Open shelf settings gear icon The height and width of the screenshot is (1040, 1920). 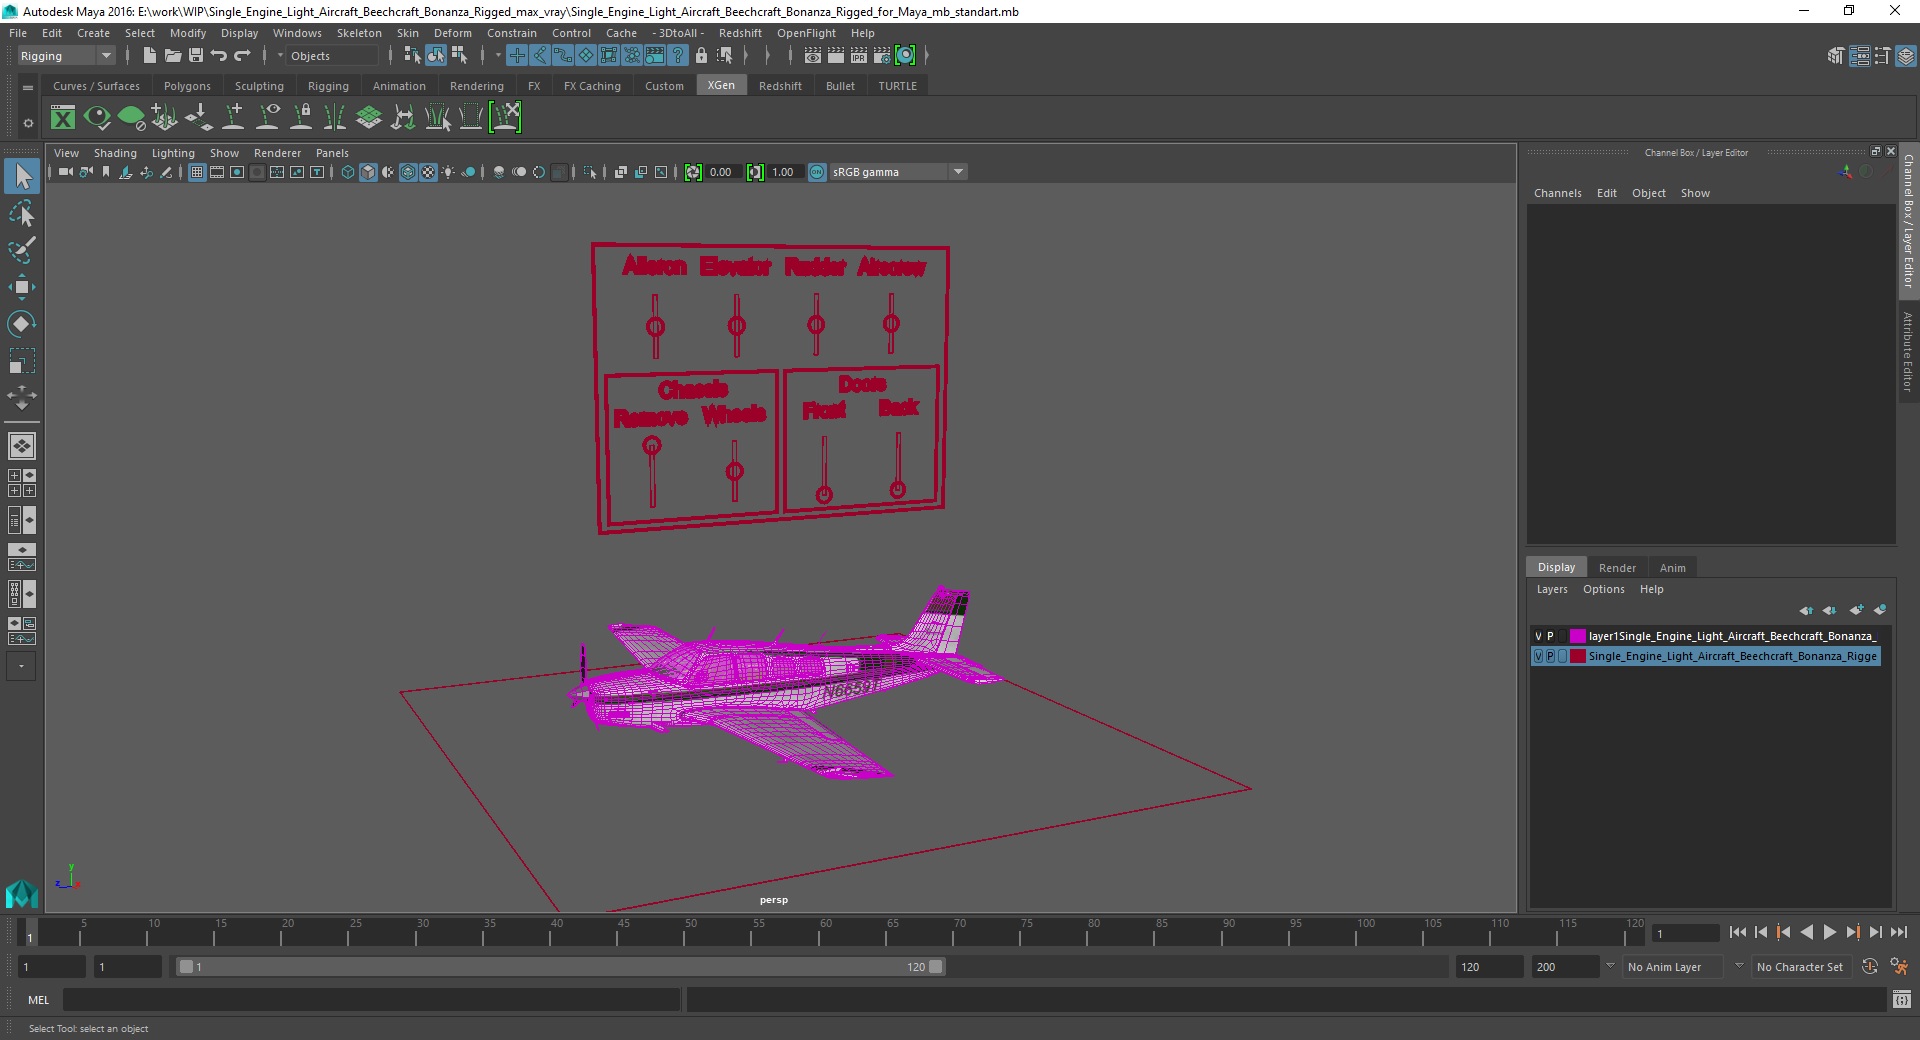tap(28, 123)
